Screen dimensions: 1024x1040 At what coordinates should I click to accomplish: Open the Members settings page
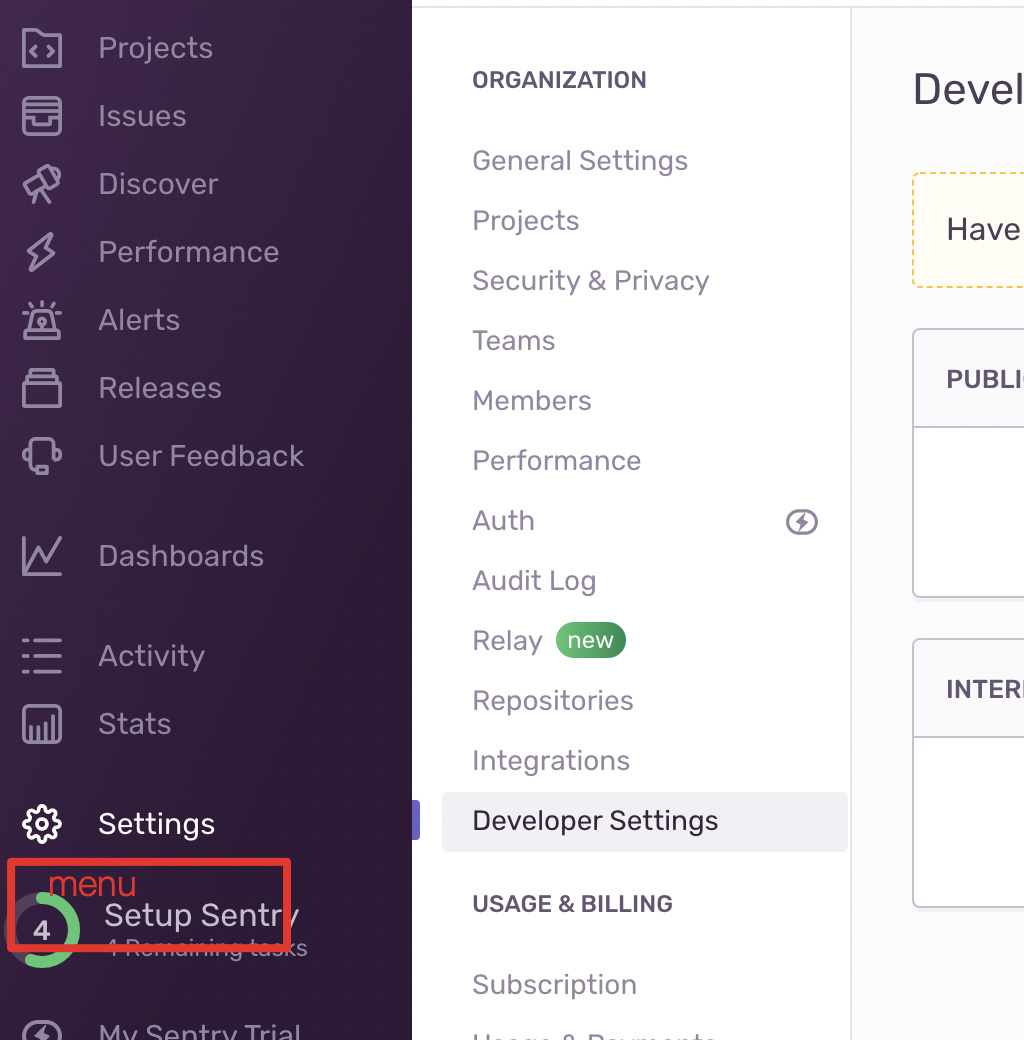pyautogui.click(x=532, y=401)
